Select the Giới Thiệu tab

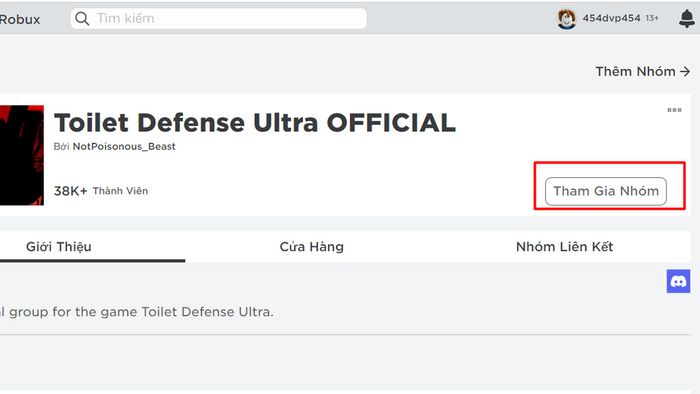[x=58, y=247]
